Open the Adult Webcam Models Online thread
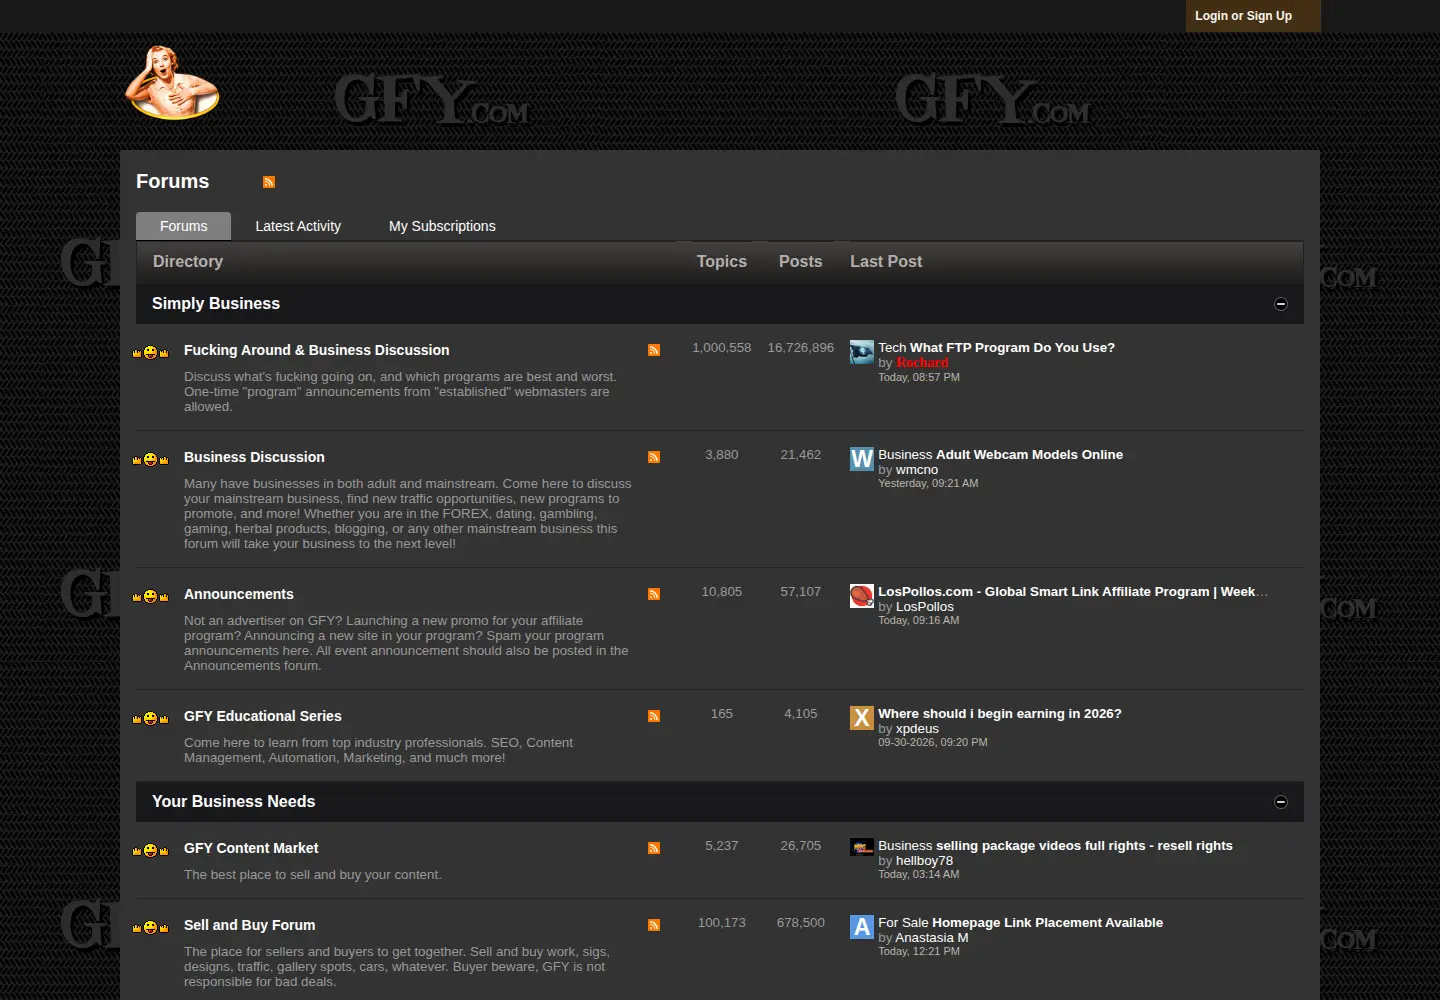 pos(1029,455)
